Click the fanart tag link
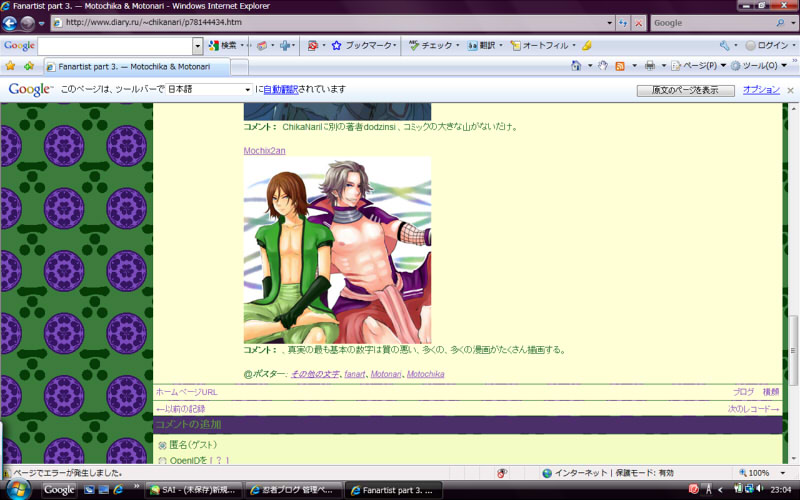800x500 pixels. point(355,374)
